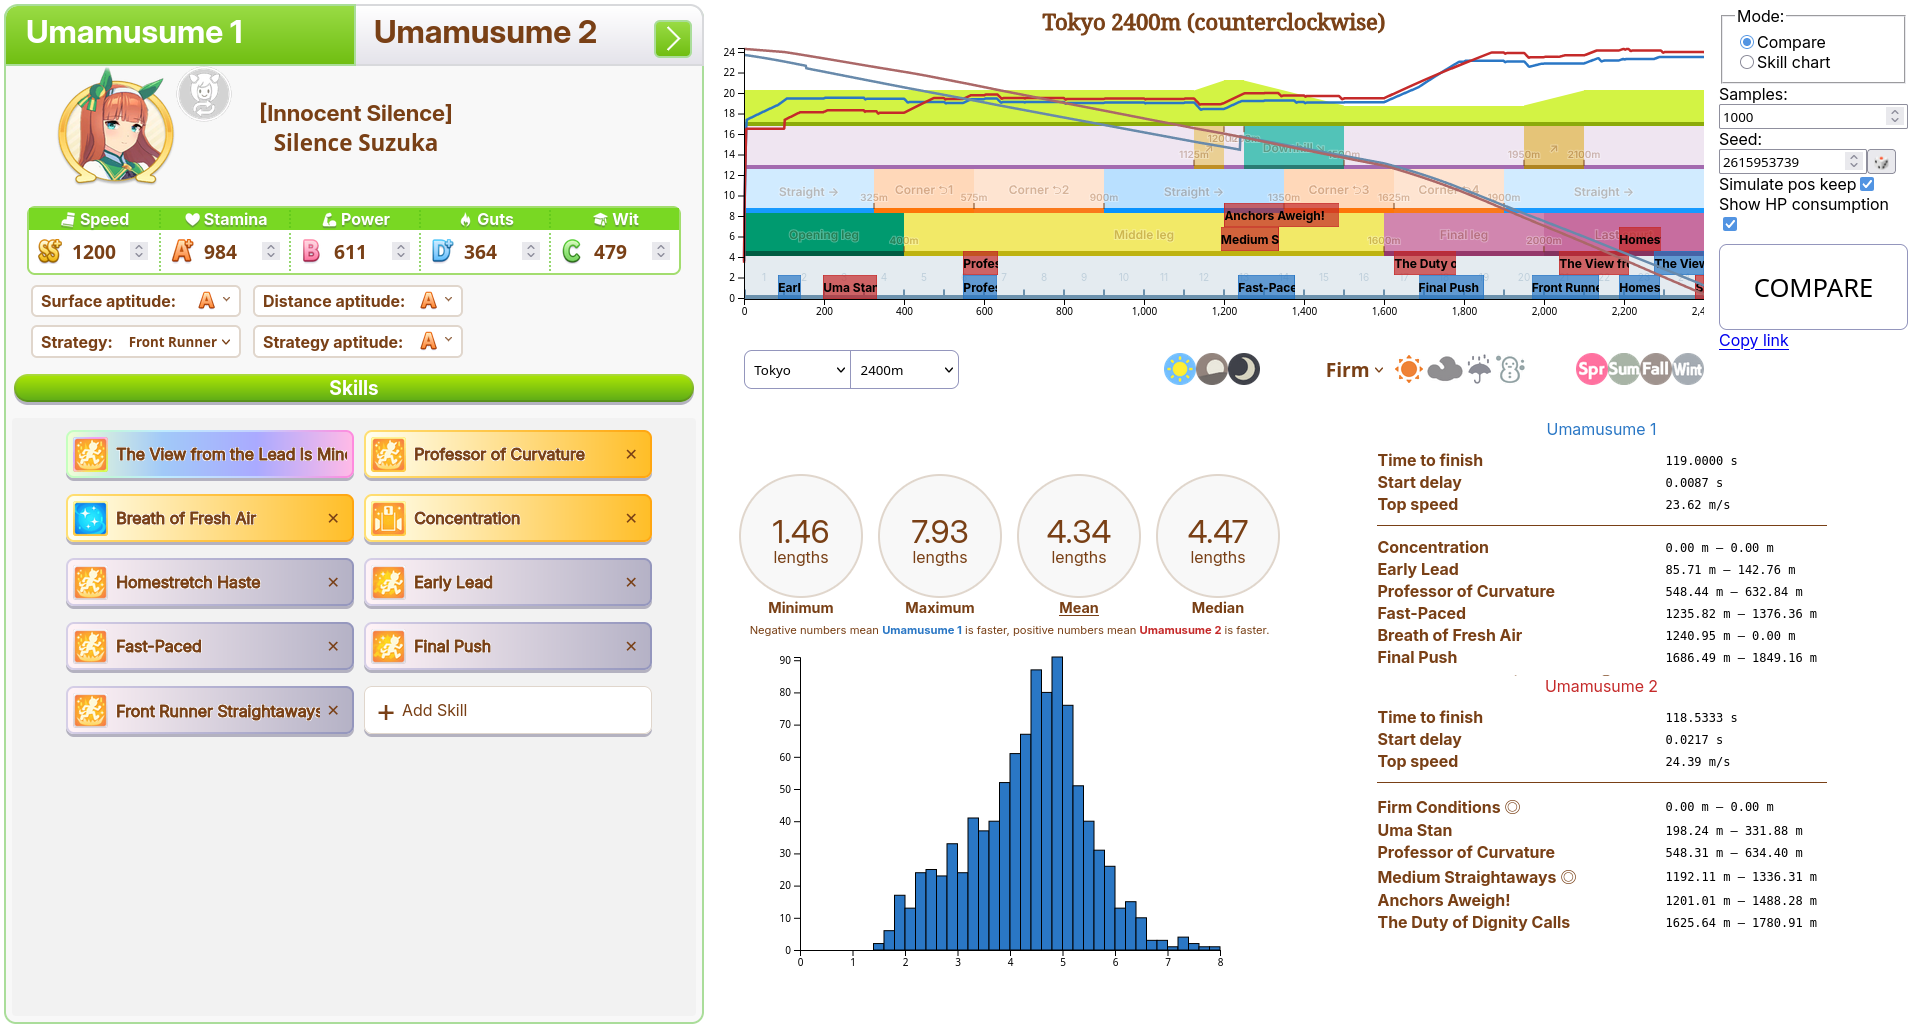Viewport: 1908px width, 1029px height.
Task: Remove Early Lead skill
Action: coord(631,582)
